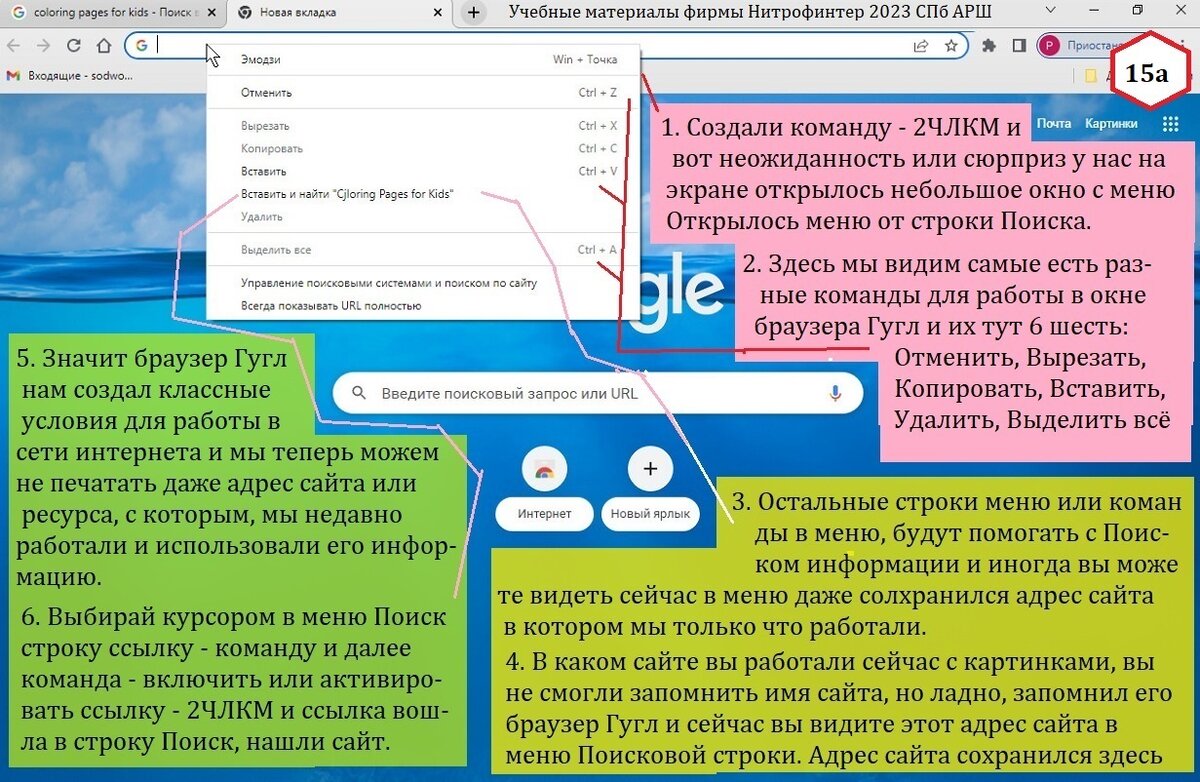Open Gmail bookmark Входящие

click(69, 75)
